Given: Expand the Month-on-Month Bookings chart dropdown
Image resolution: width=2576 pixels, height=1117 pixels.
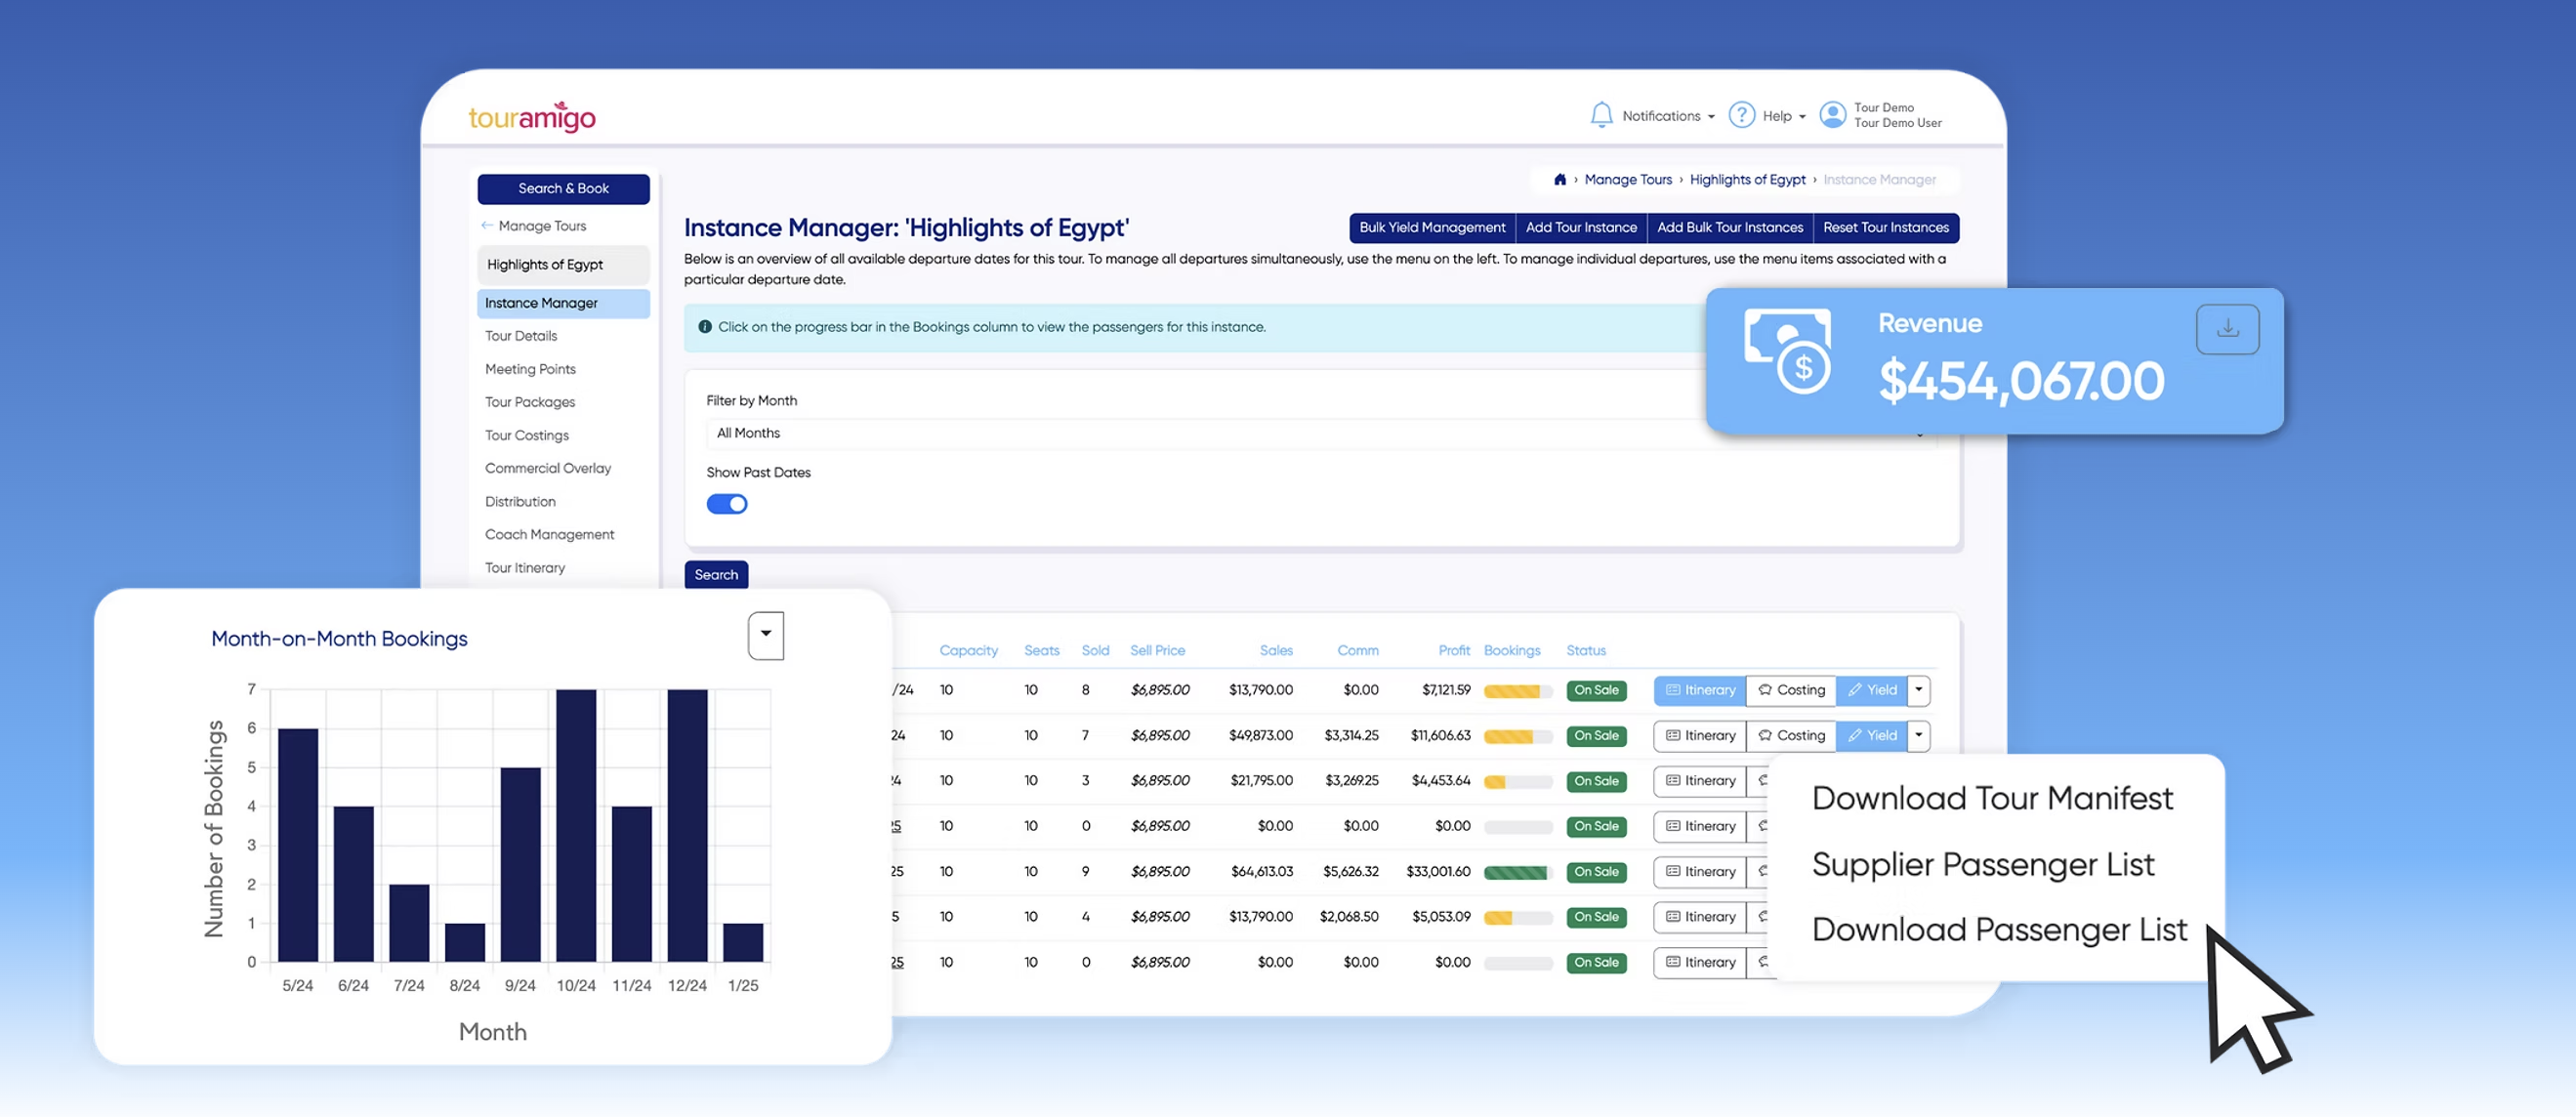Looking at the screenshot, I should [x=765, y=635].
